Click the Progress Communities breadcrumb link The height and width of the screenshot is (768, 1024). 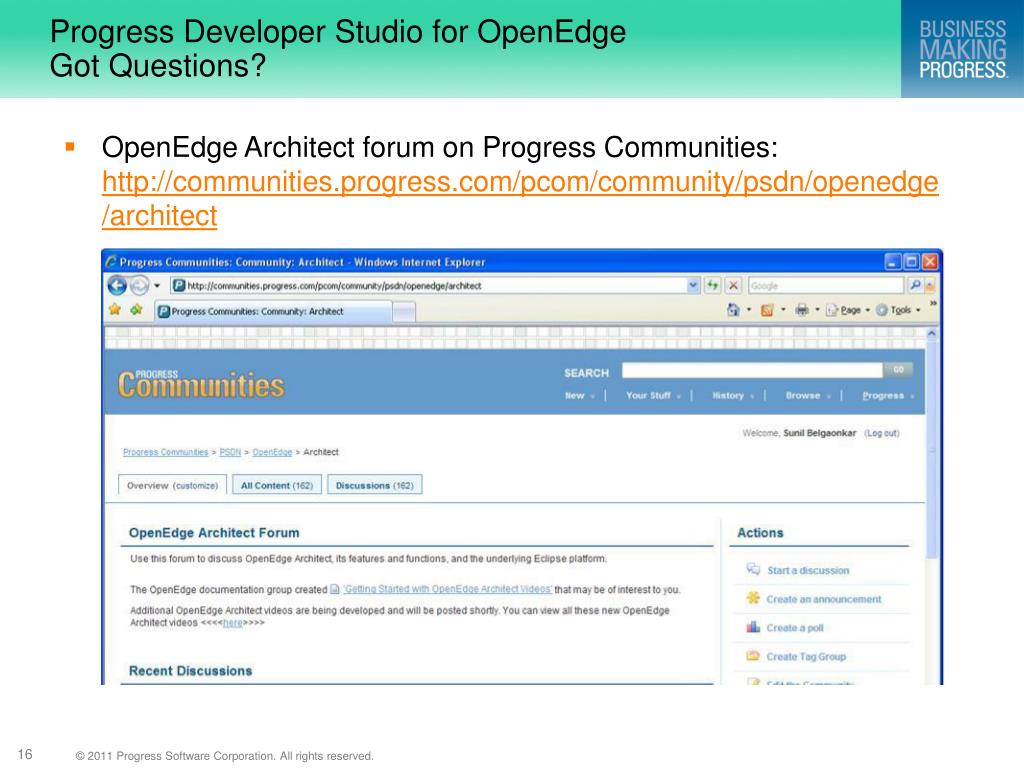[165, 452]
